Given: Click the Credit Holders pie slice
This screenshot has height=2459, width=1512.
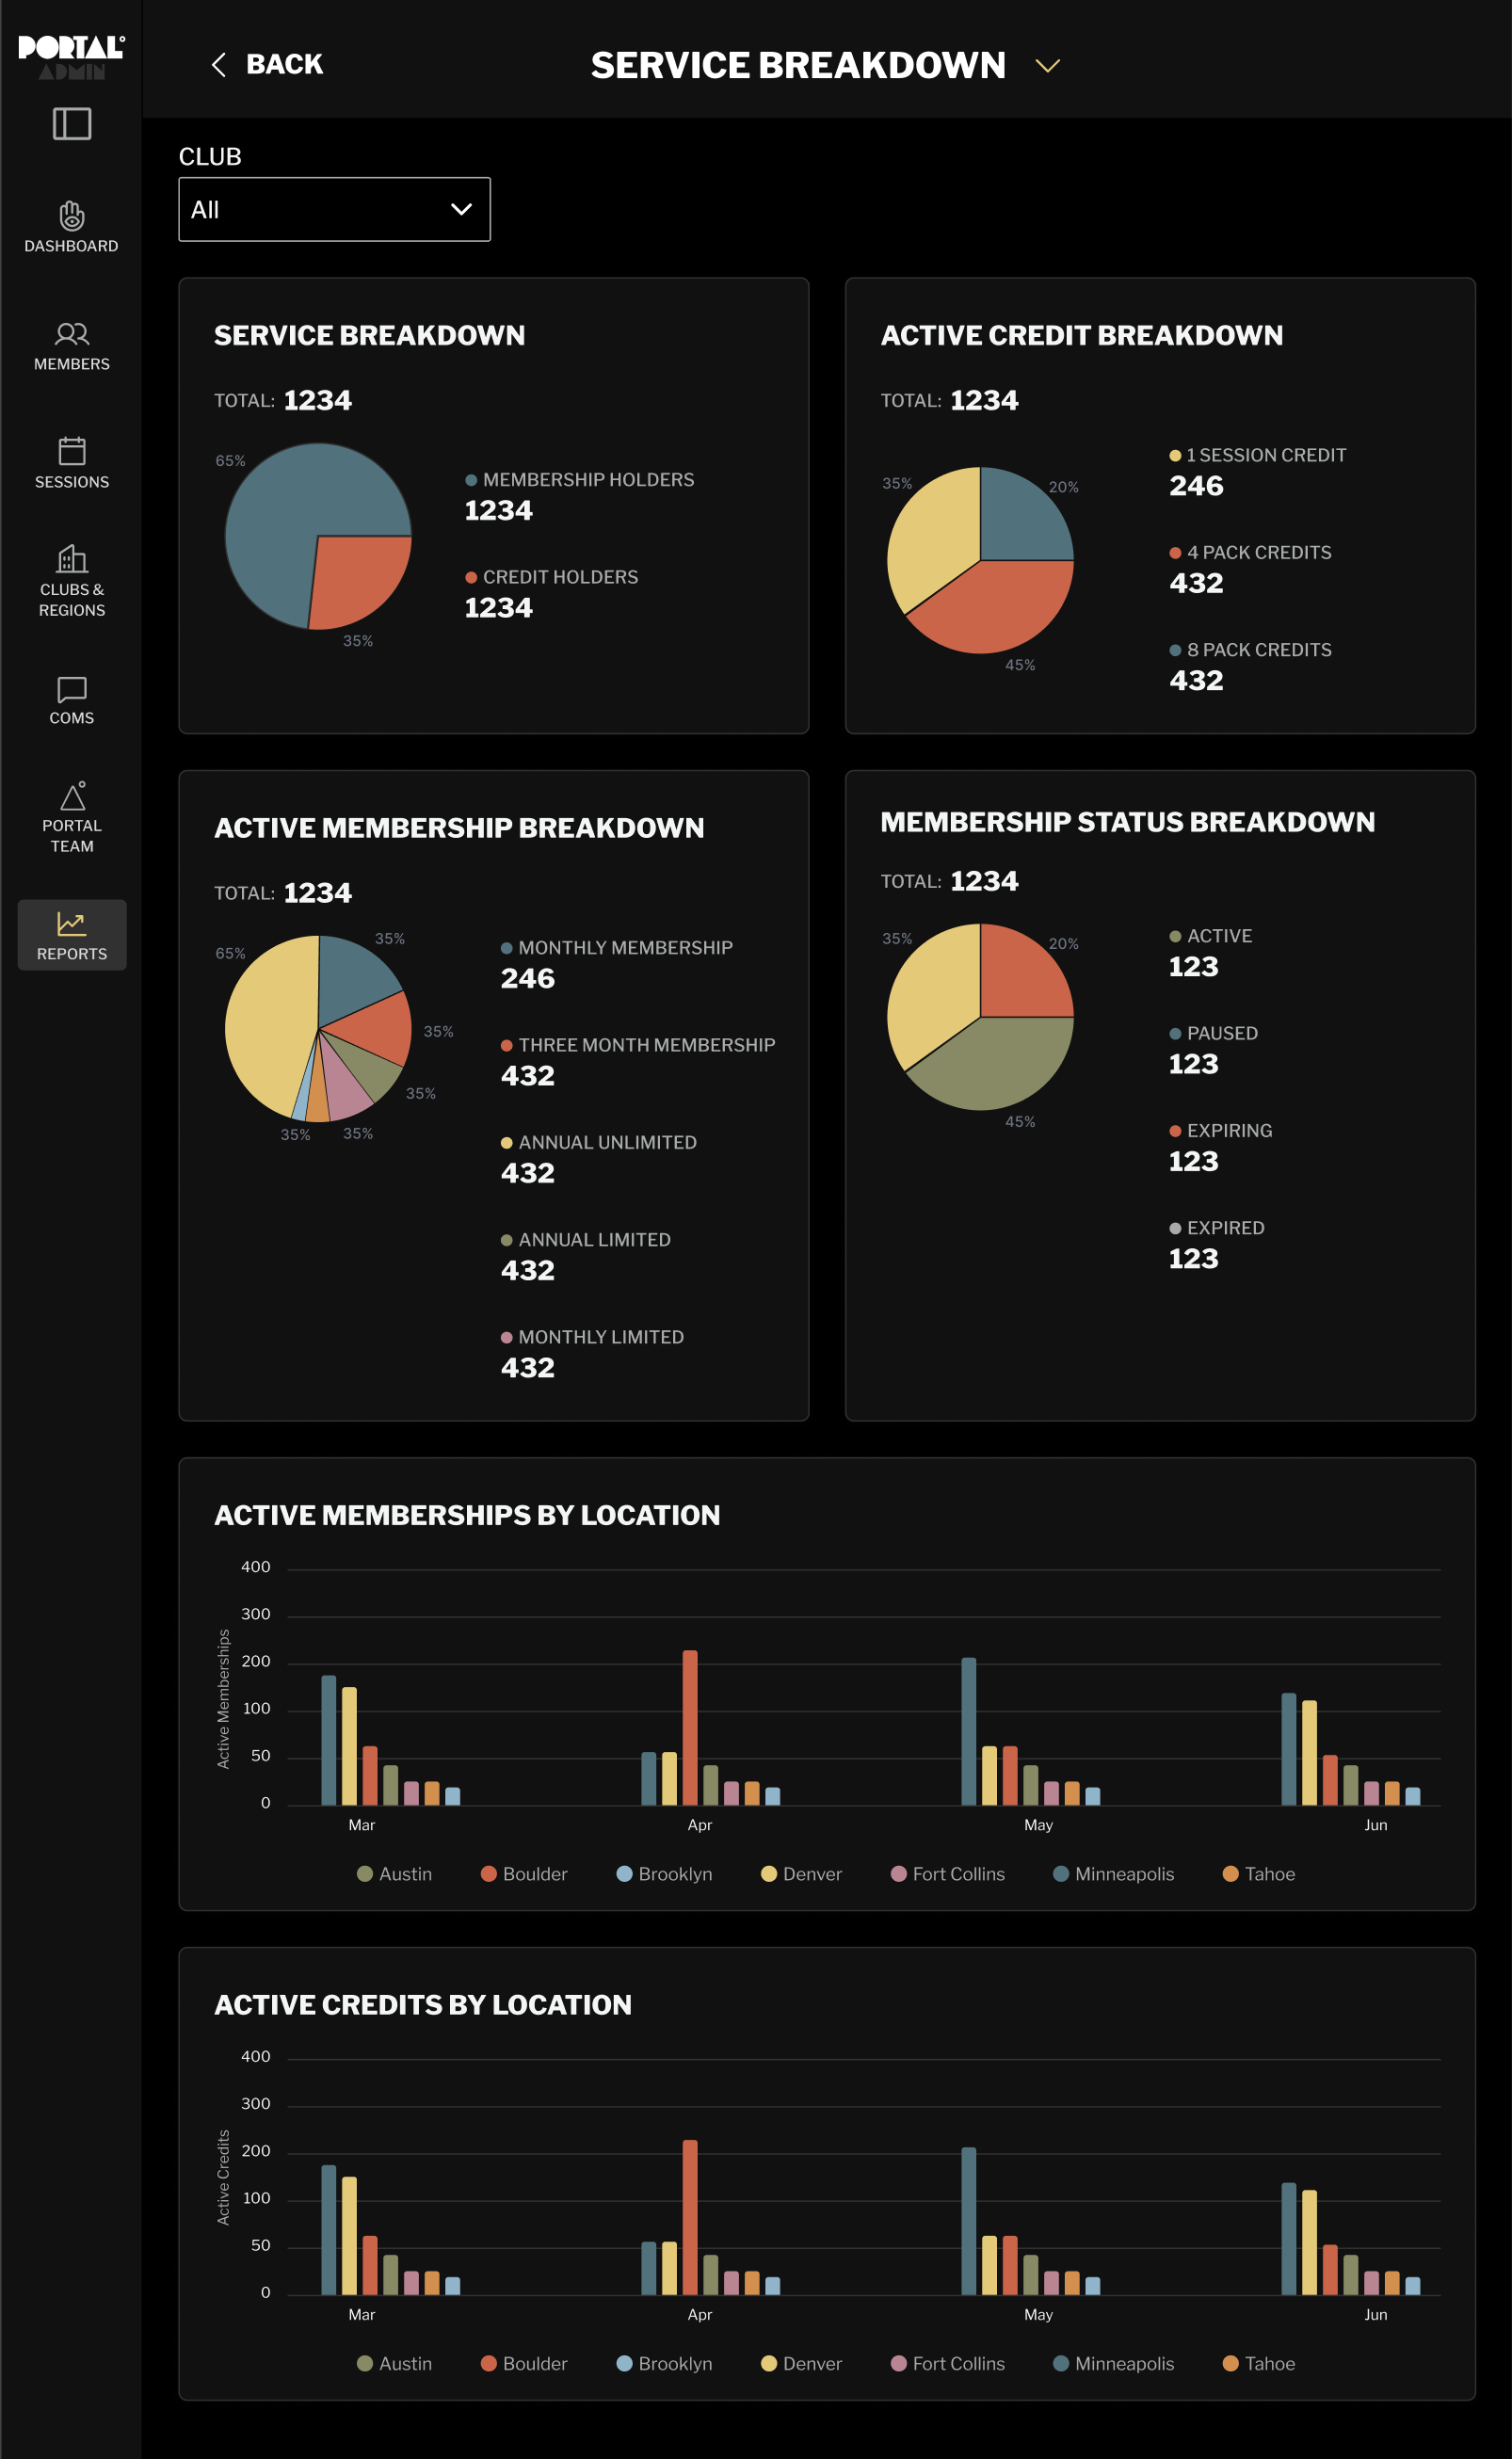Looking at the screenshot, I should pos(360,580).
